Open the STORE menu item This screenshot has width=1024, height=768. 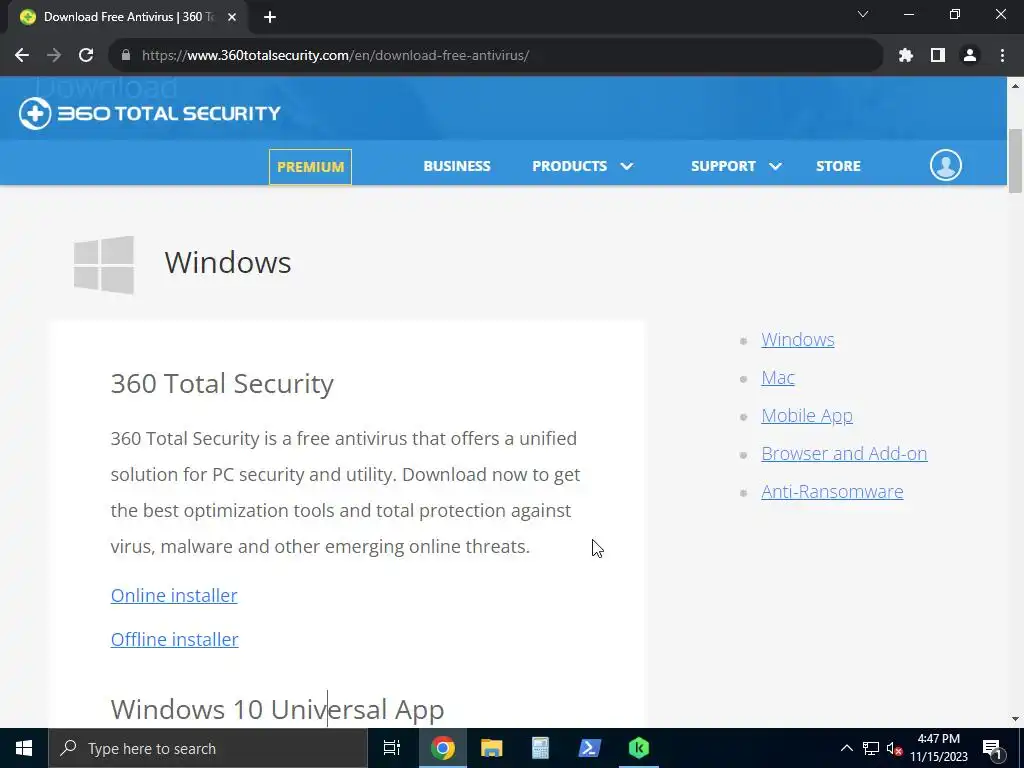tap(838, 166)
